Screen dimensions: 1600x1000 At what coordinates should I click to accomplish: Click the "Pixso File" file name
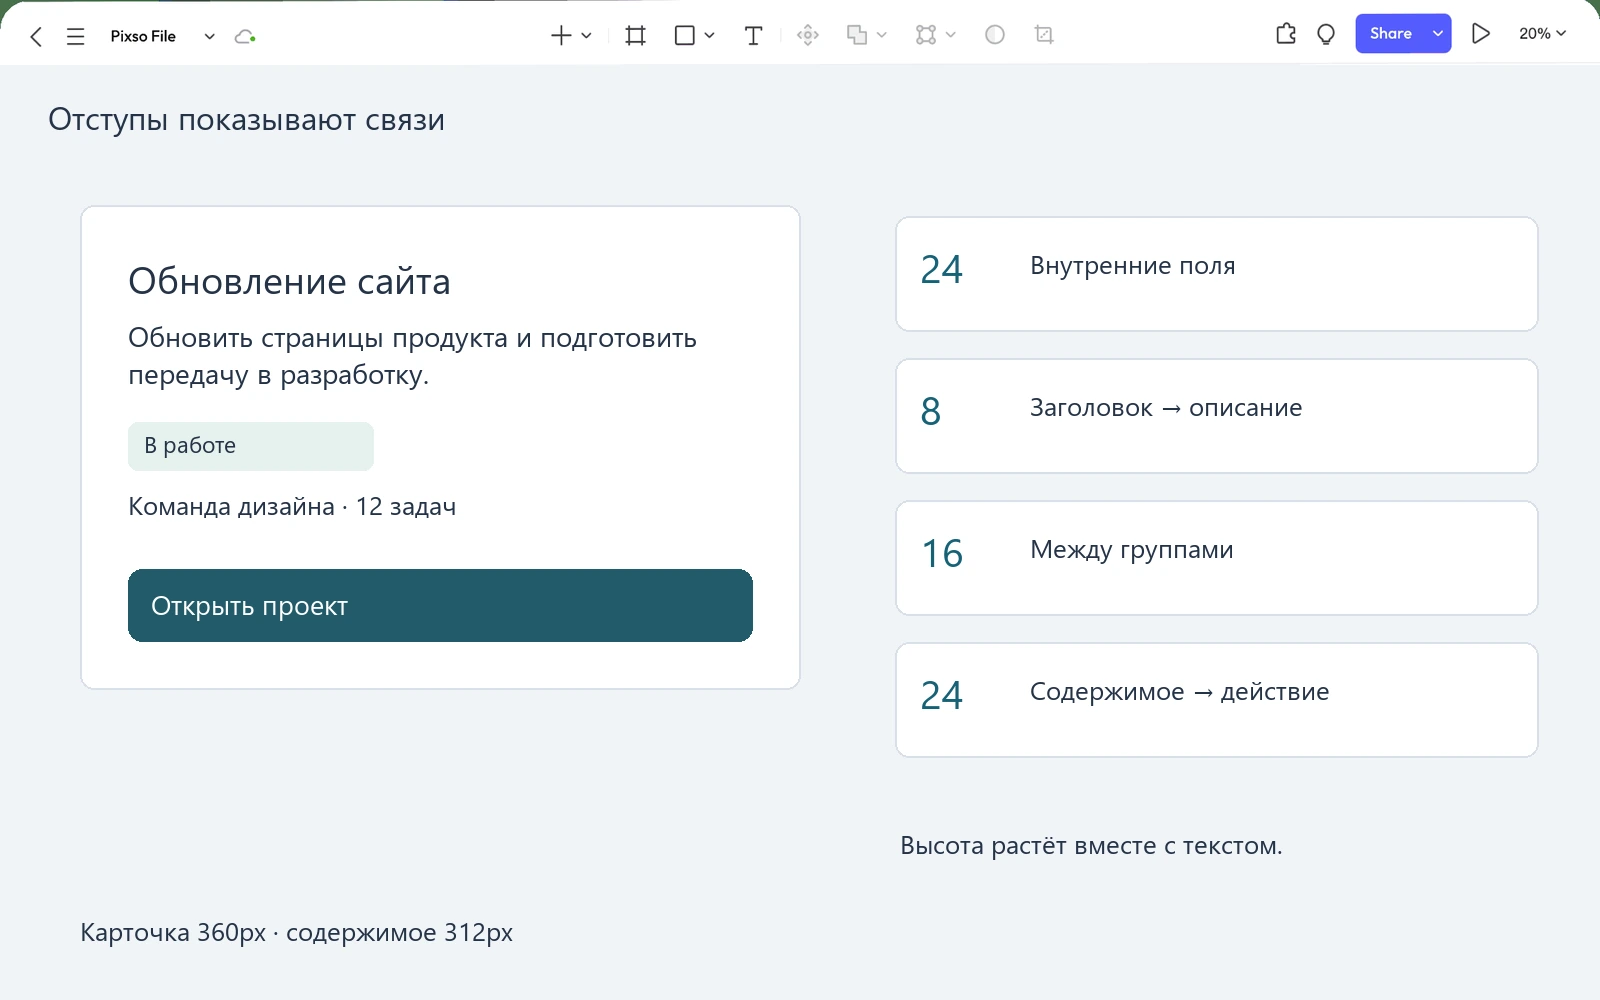click(x=143, y=37)
